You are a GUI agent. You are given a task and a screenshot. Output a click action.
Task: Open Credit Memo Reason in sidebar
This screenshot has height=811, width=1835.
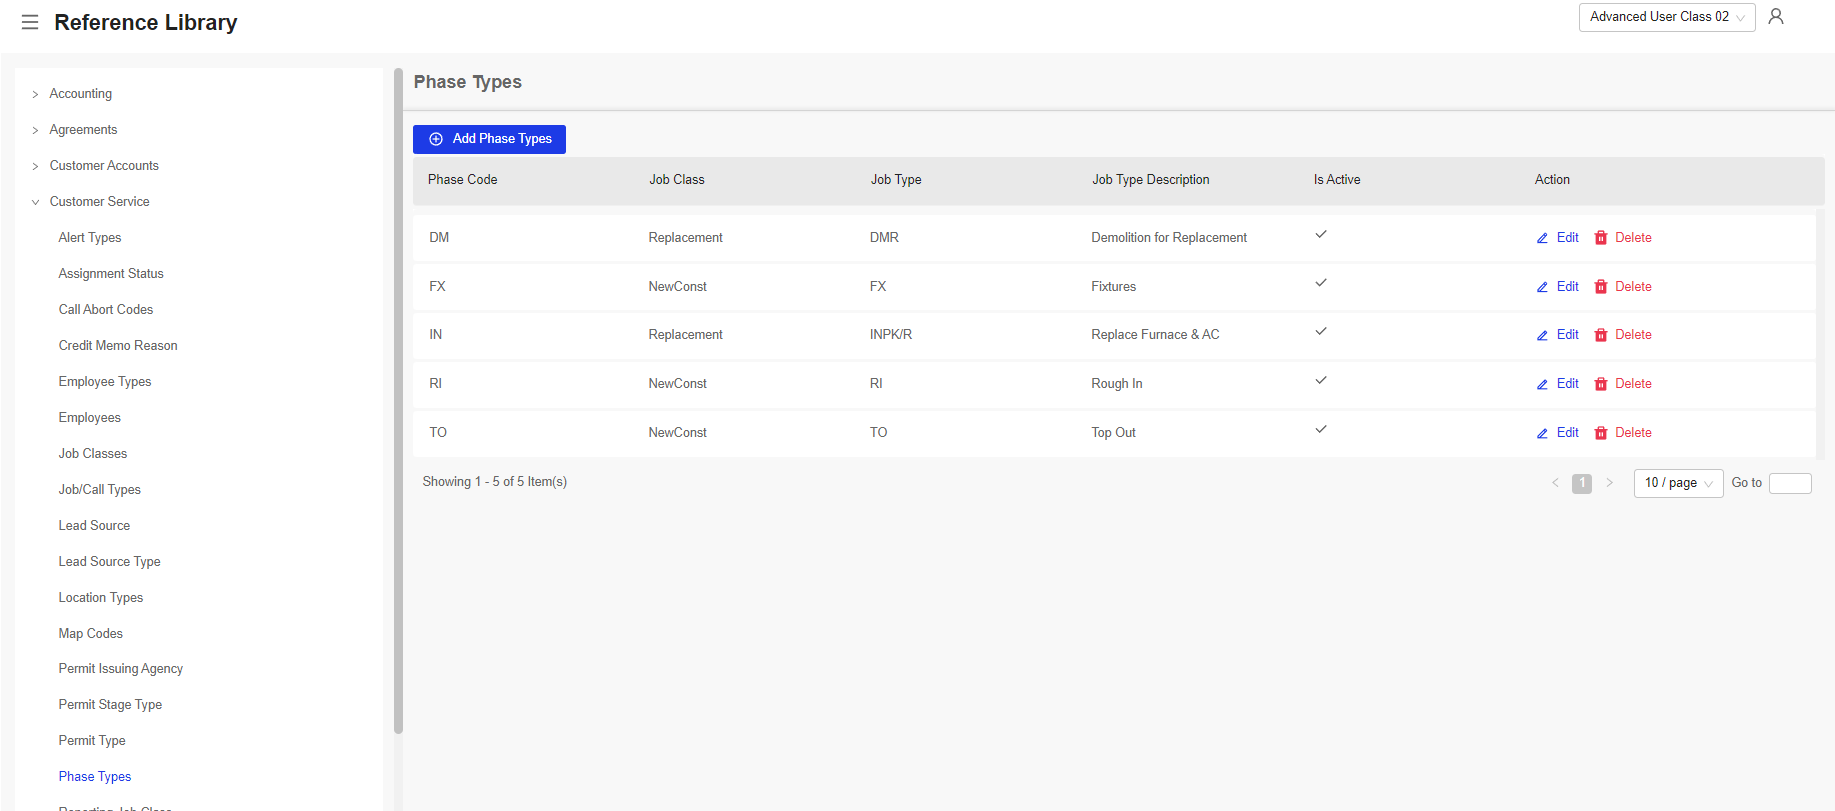118,346
